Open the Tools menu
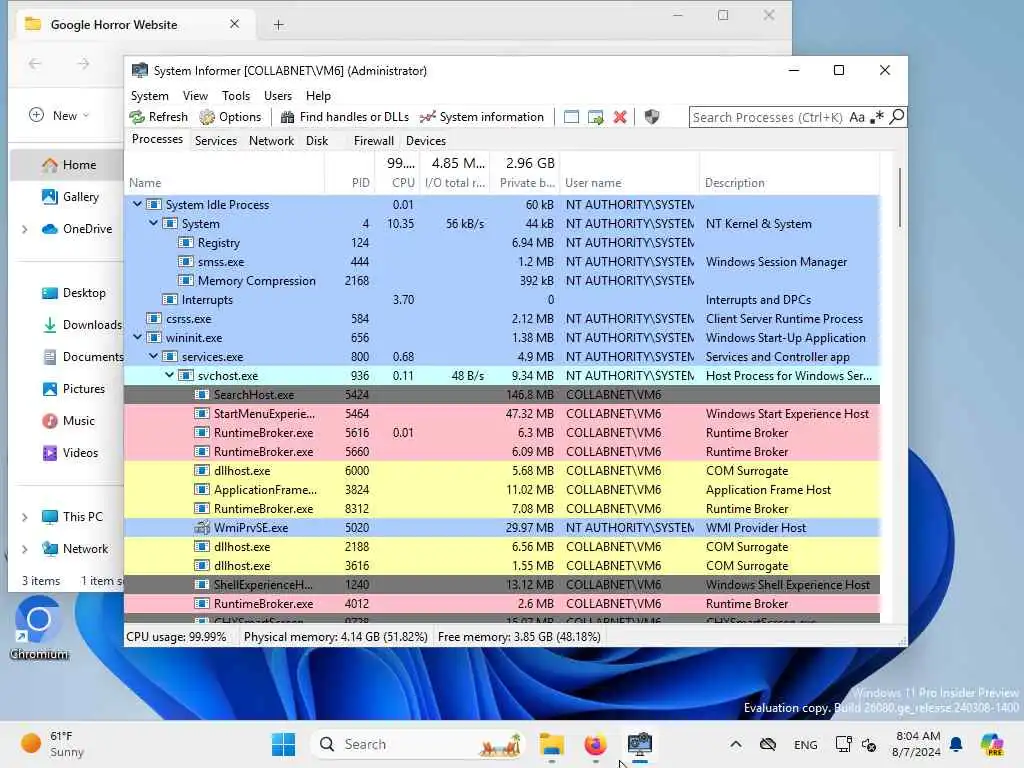 [236, 96]
